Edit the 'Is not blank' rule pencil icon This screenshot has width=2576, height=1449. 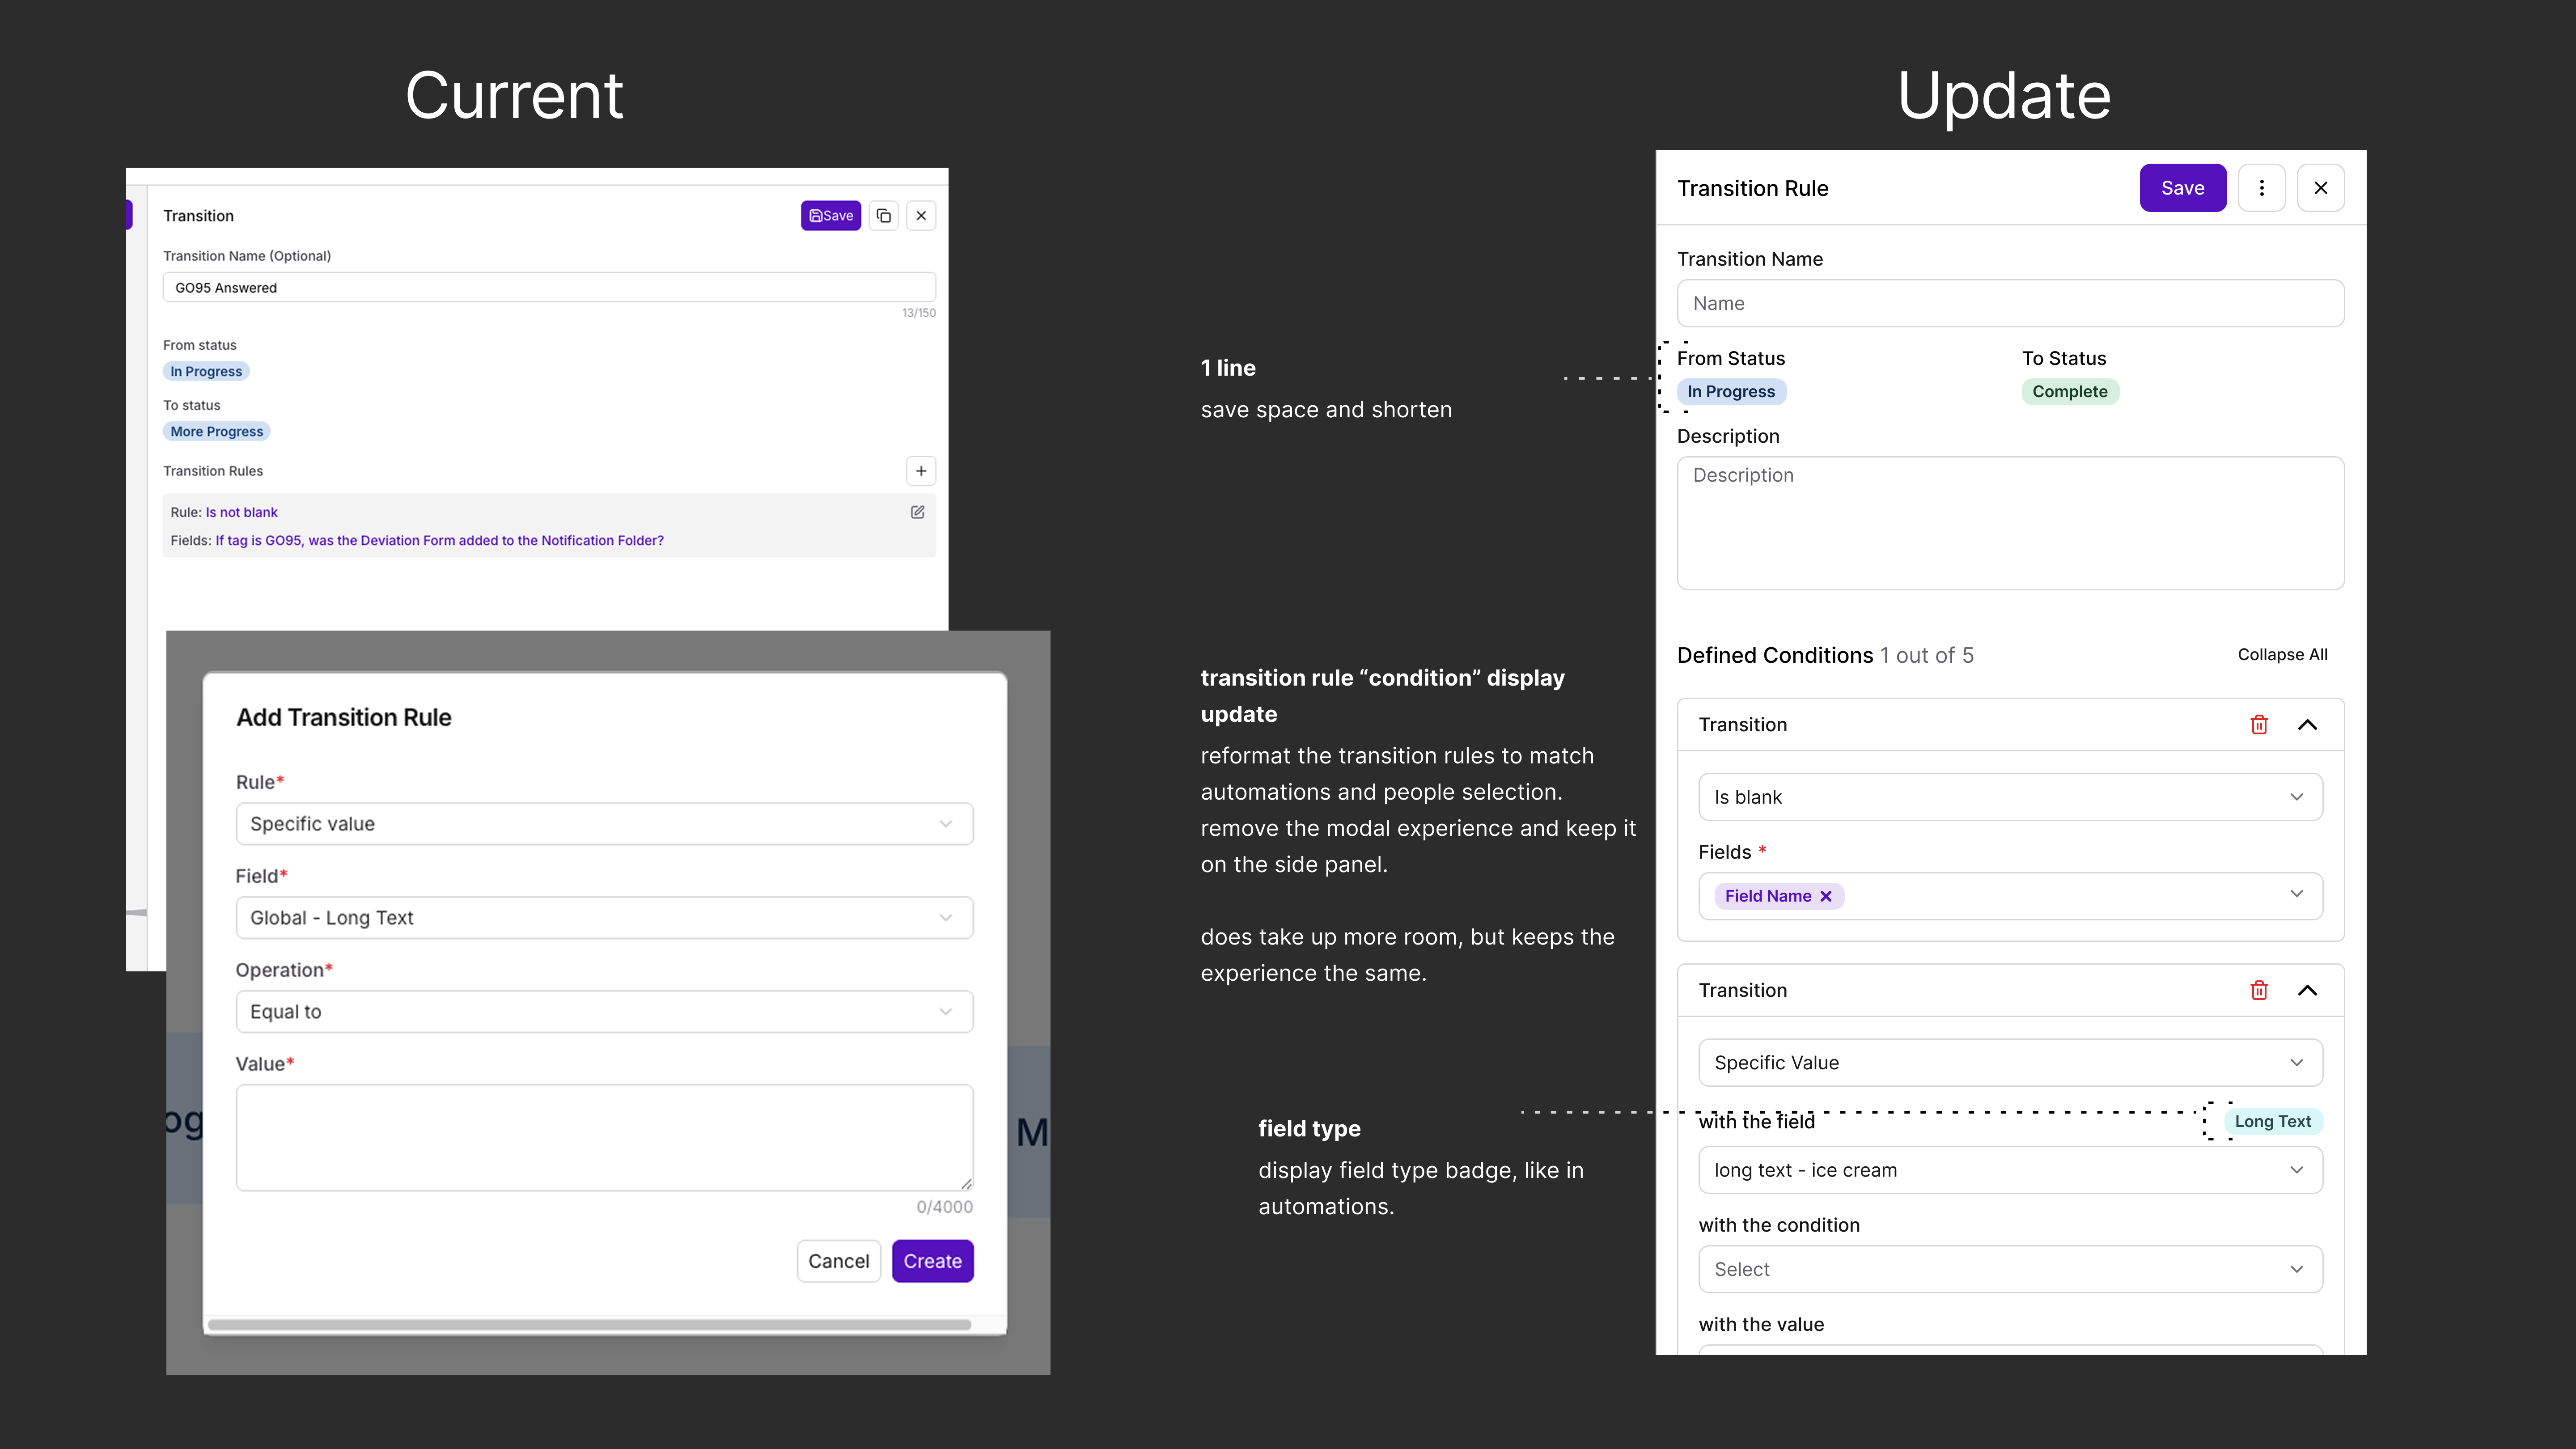917,512
